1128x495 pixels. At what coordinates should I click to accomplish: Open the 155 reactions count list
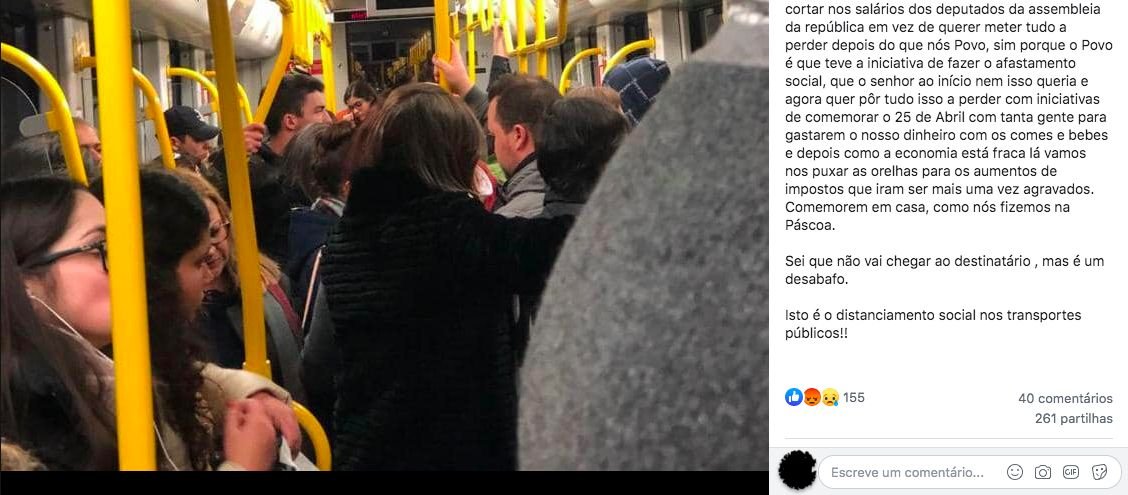pos(854,397)
